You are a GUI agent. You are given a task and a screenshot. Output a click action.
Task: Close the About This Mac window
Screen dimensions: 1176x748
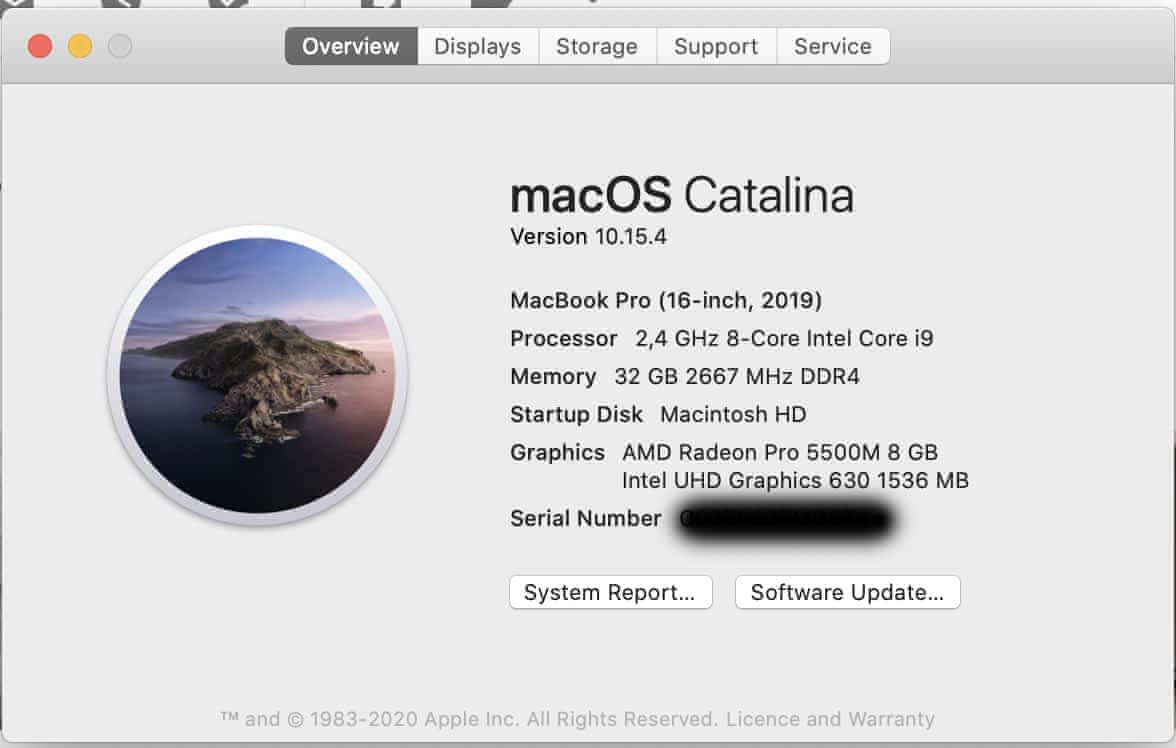click(x=40, y=46)
